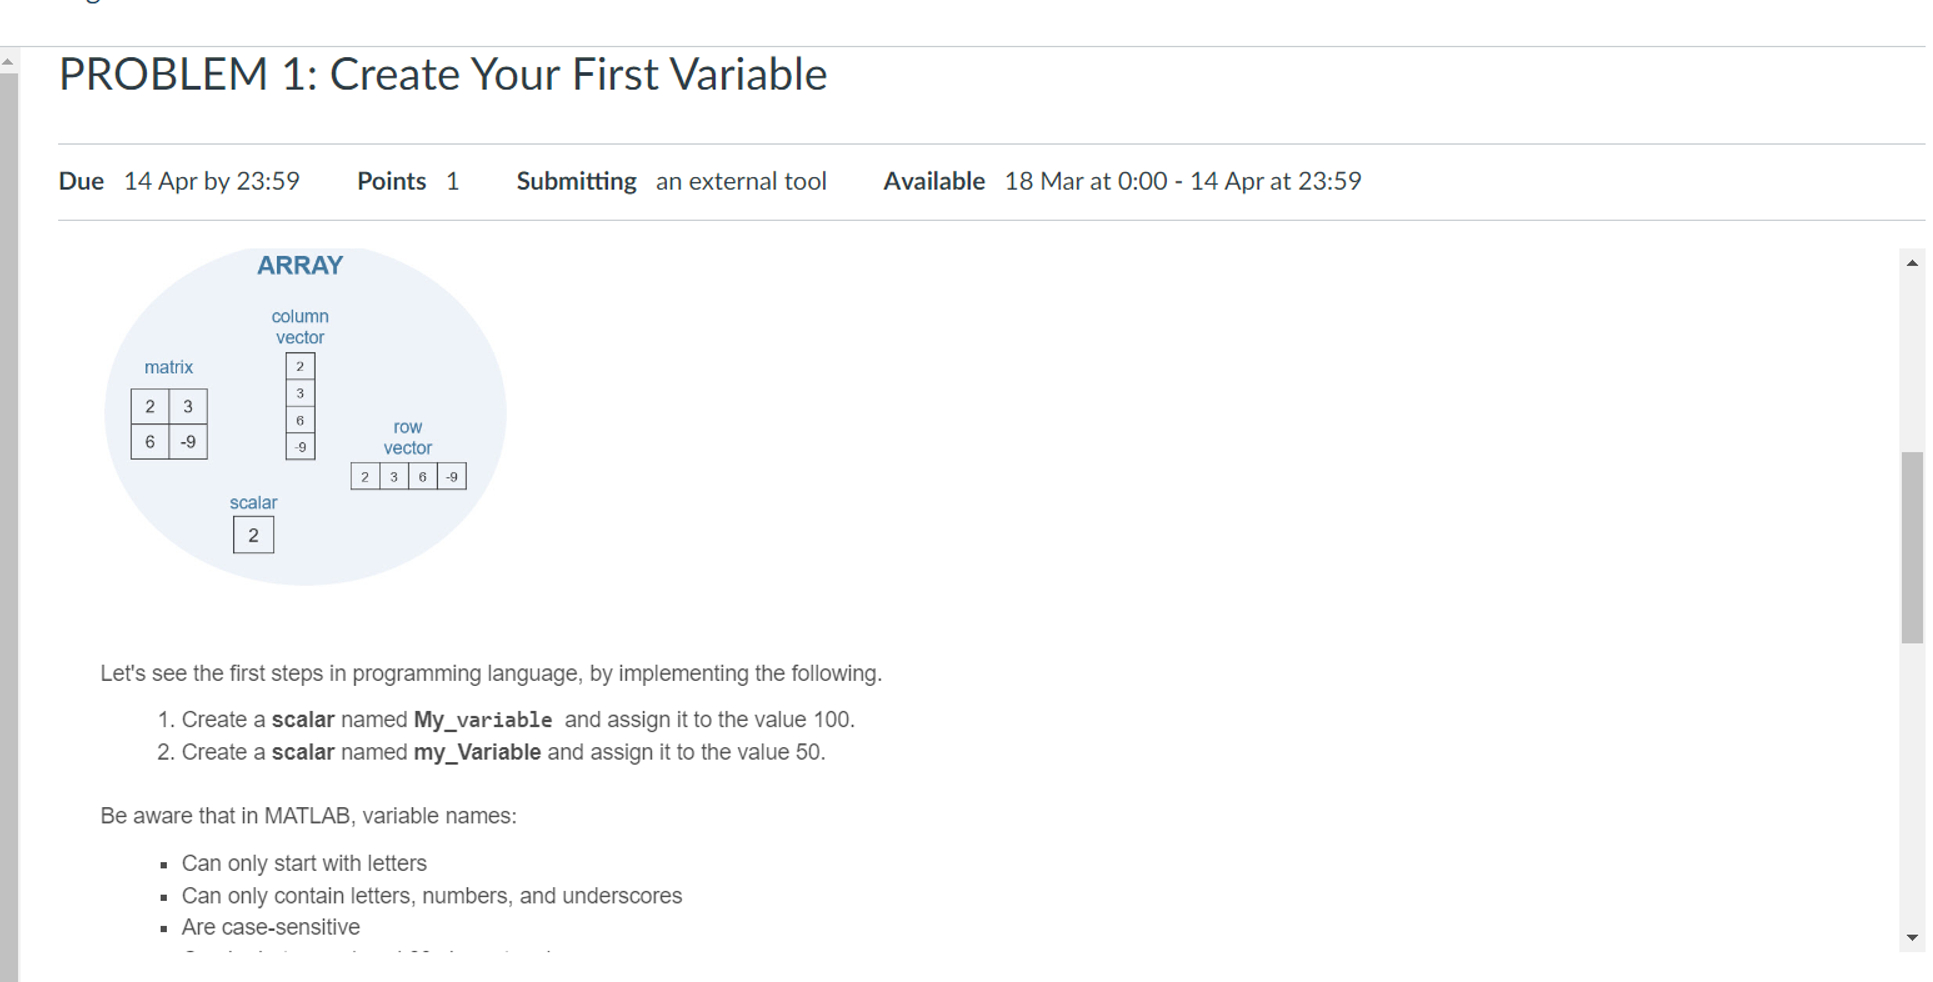
Task: Click the 'Are case-sensitive' bullet point
Action: click(270, 926)
